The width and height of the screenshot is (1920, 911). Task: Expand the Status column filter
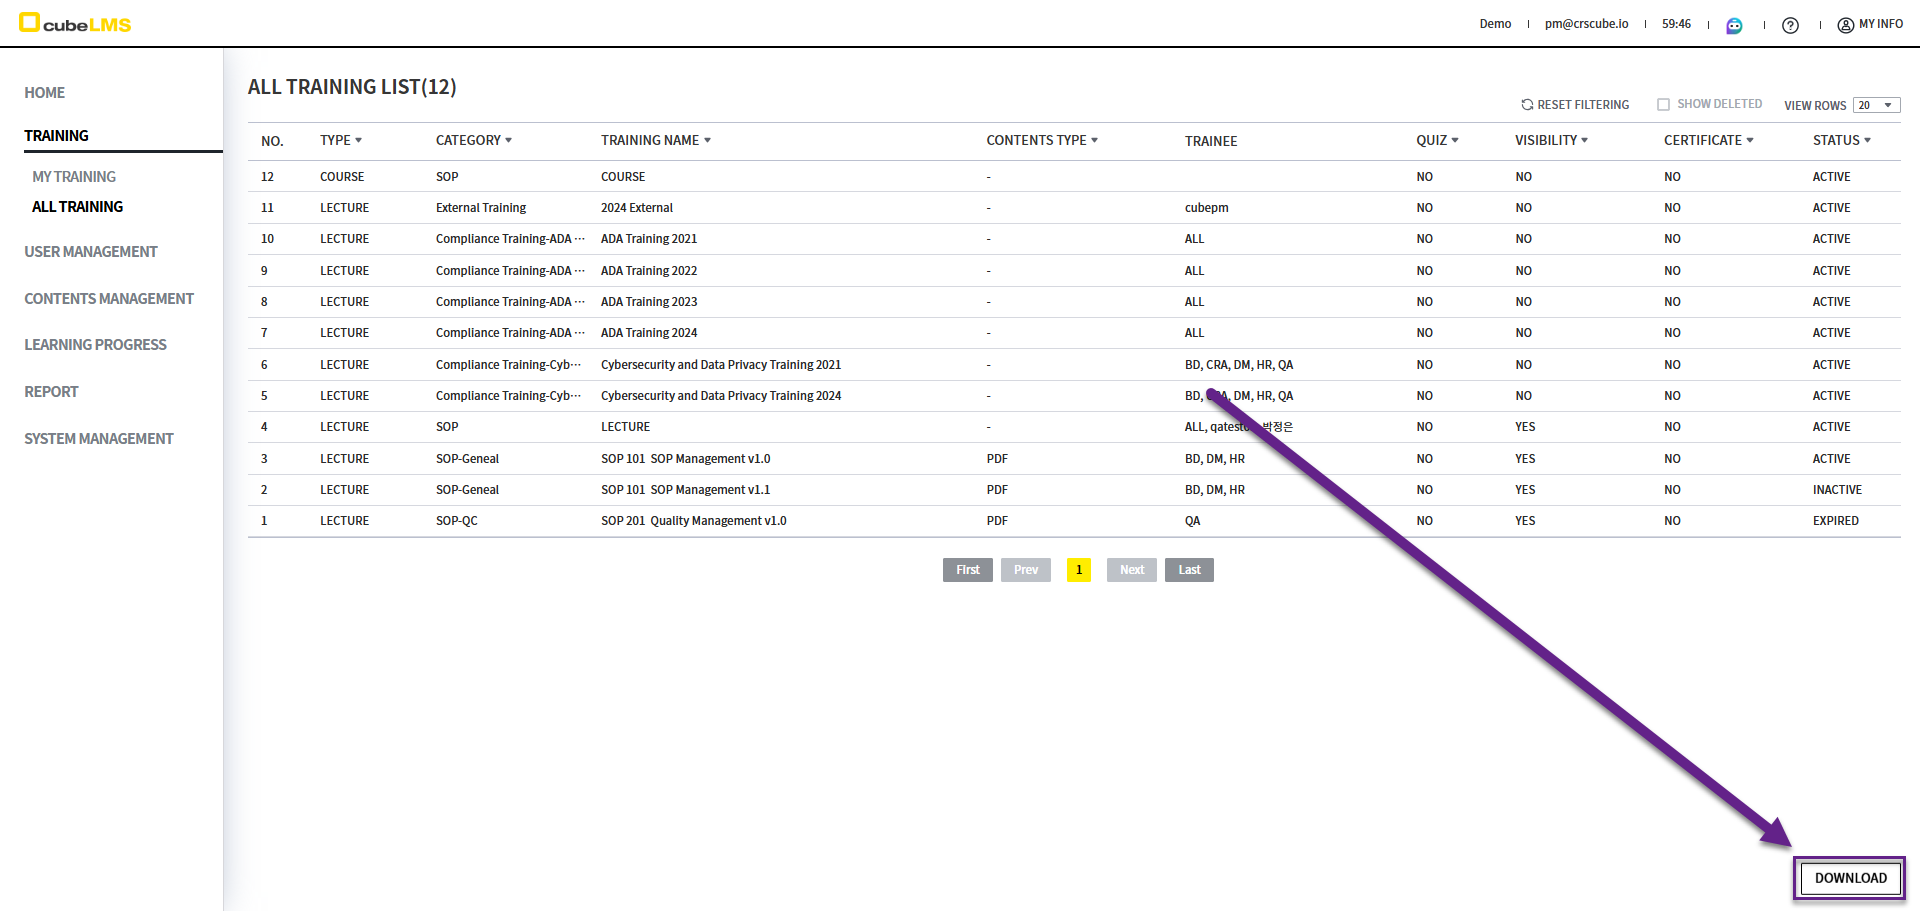click(1867, 141)
